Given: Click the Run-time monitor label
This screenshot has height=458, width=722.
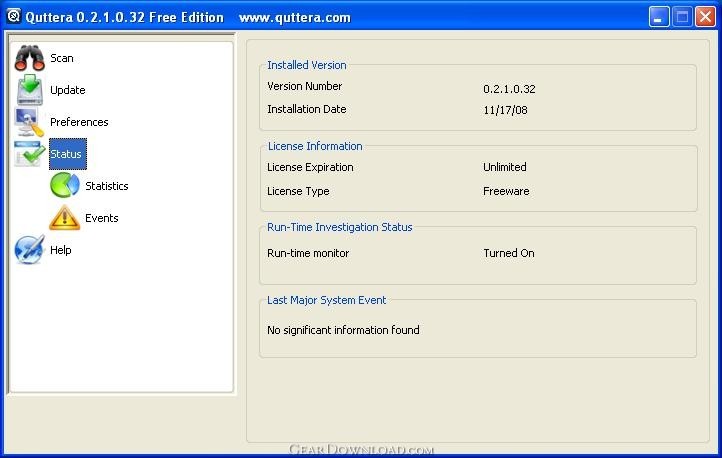Looking at the screenshot, I should (308, 253).
